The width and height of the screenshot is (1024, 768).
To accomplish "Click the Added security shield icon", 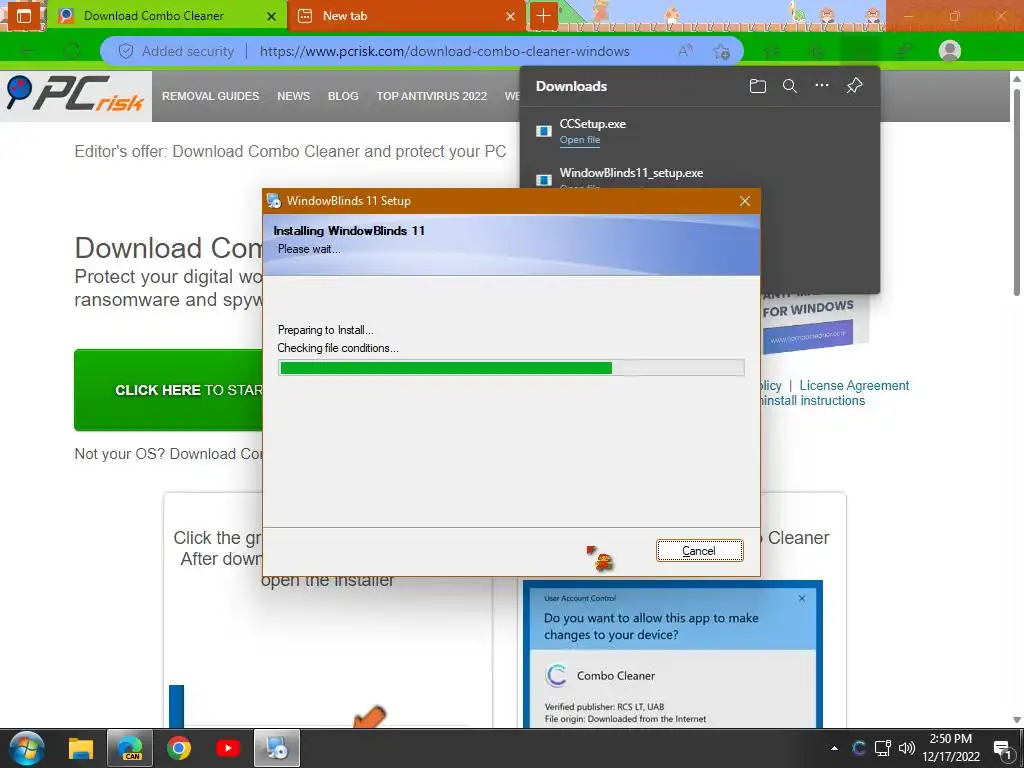I will (x=125, y=51).
